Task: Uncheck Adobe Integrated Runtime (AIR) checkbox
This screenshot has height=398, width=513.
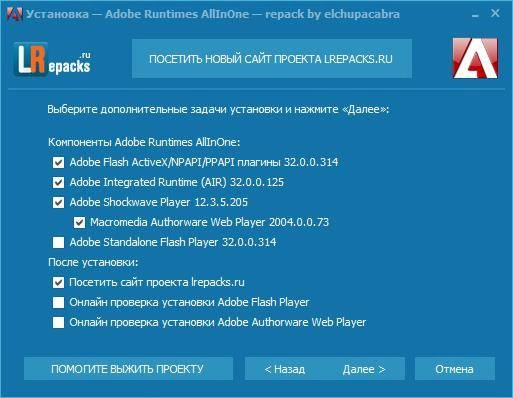Action: [x=58, y=182]
